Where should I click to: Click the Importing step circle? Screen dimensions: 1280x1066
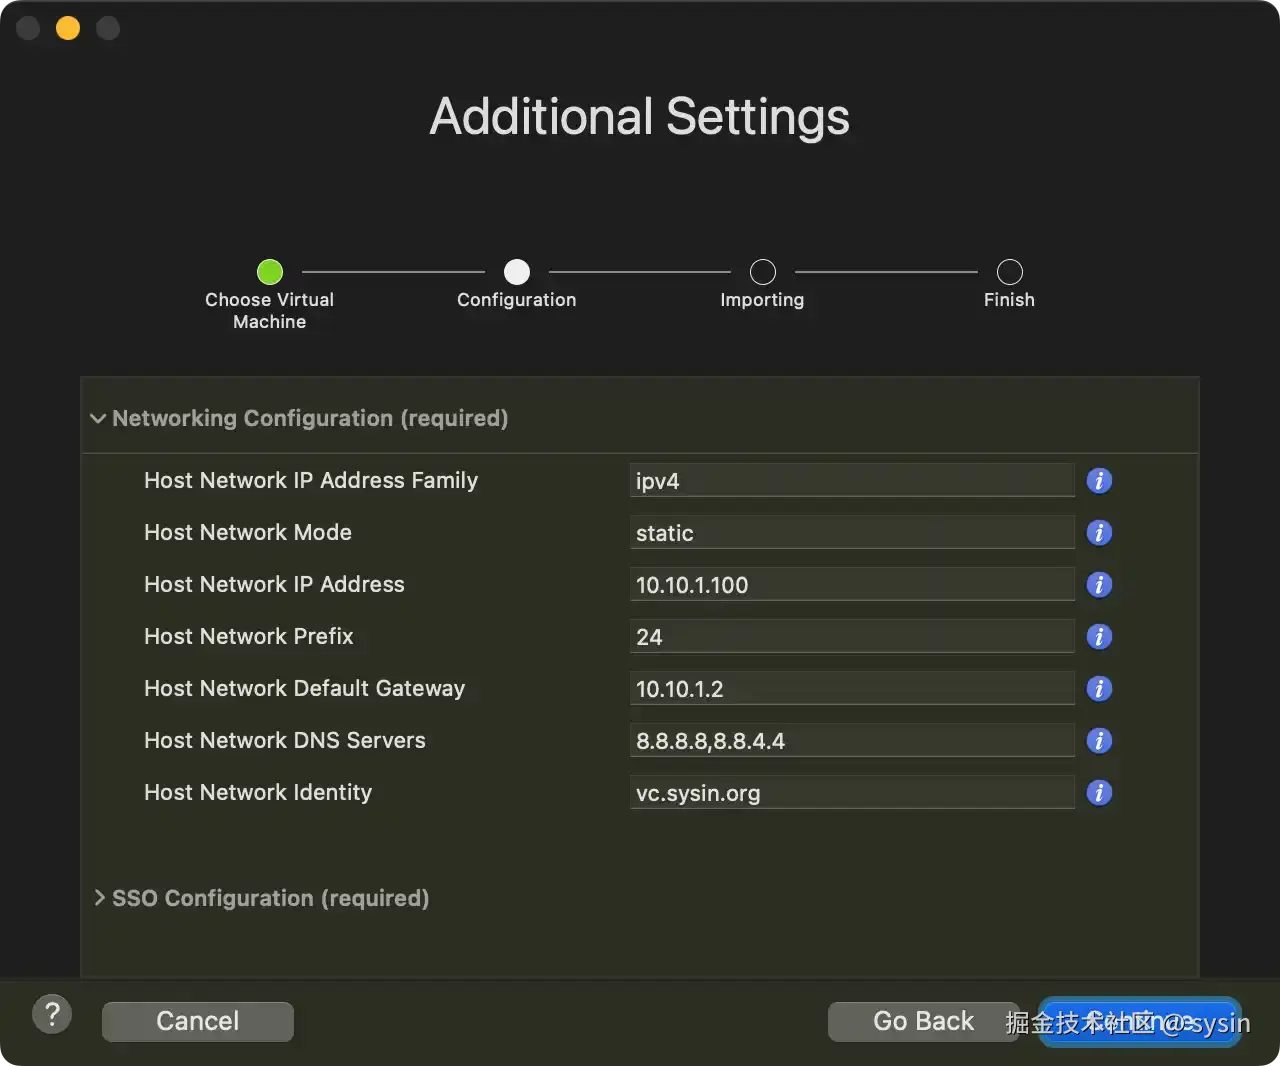[x=763, y=272]
